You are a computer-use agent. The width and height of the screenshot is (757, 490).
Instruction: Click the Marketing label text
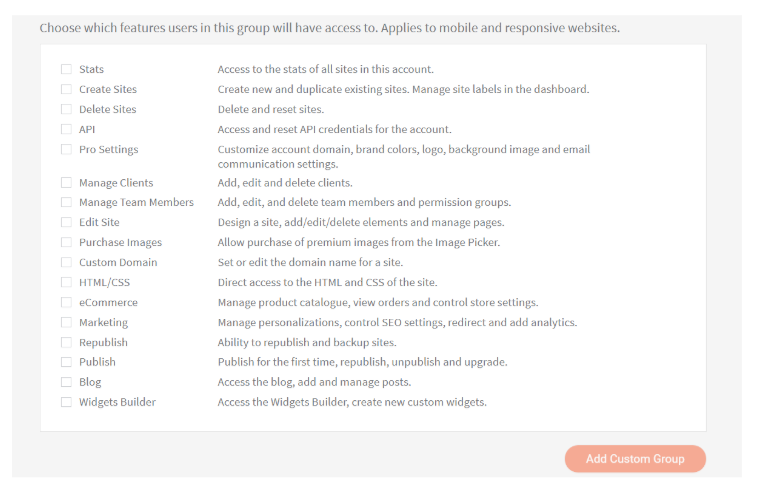pyautogui.click(x=103, y=322)
